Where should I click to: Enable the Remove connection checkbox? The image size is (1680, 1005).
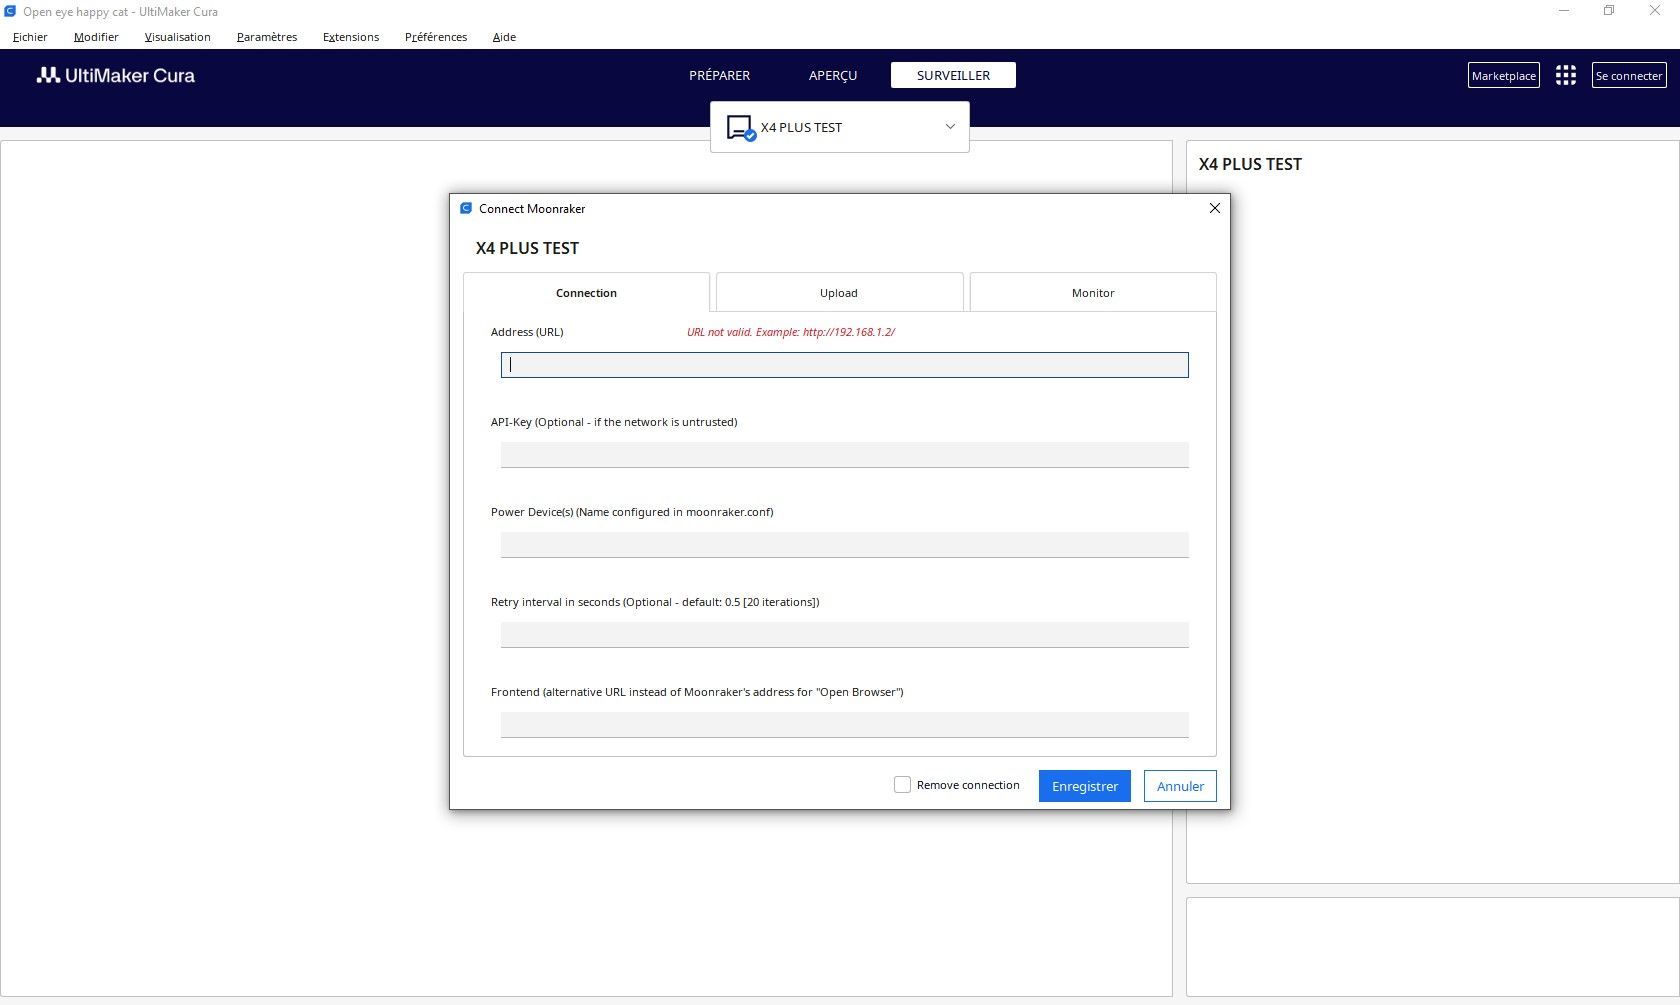pos(902,785)
